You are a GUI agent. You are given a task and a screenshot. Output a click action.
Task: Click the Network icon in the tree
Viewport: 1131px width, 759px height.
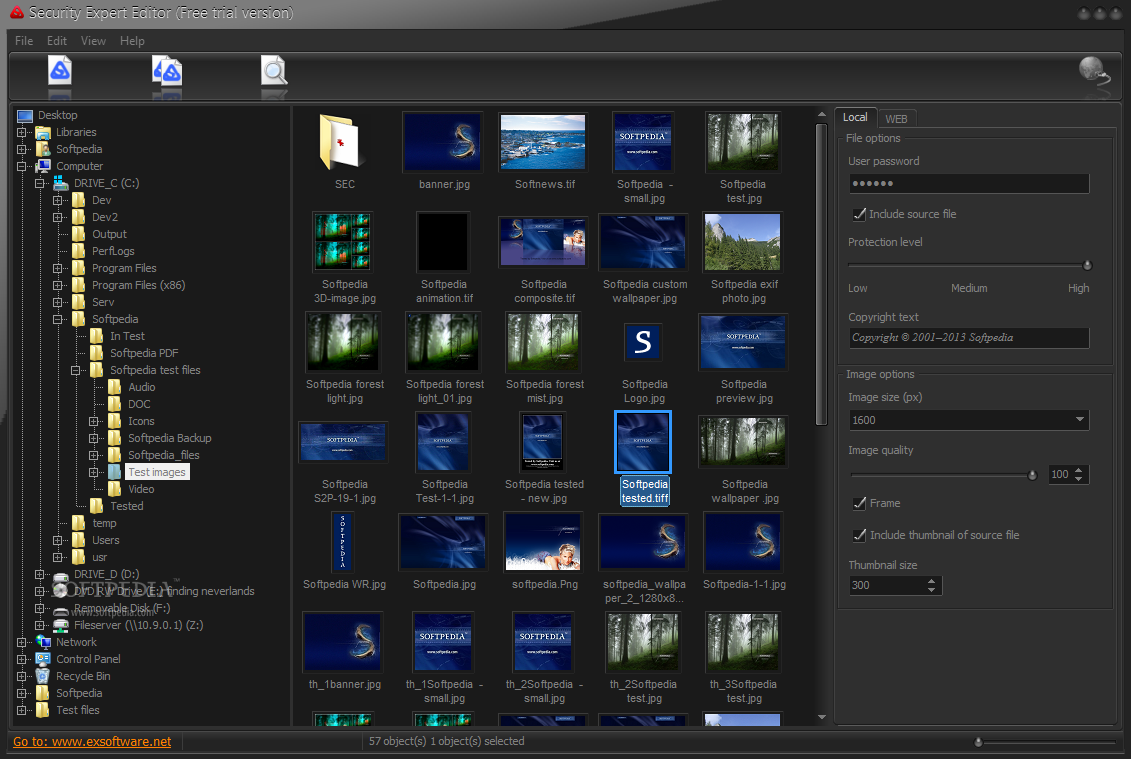43,642
